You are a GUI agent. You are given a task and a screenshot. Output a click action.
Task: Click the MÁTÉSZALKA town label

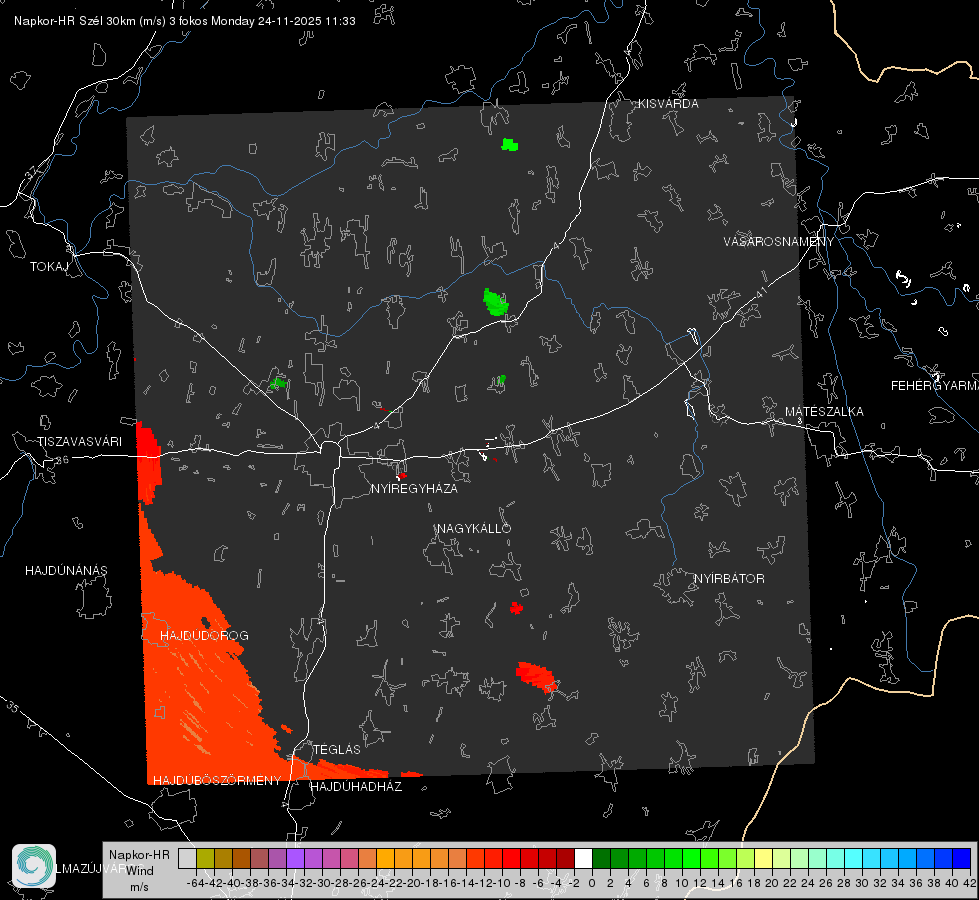point(824,411)
